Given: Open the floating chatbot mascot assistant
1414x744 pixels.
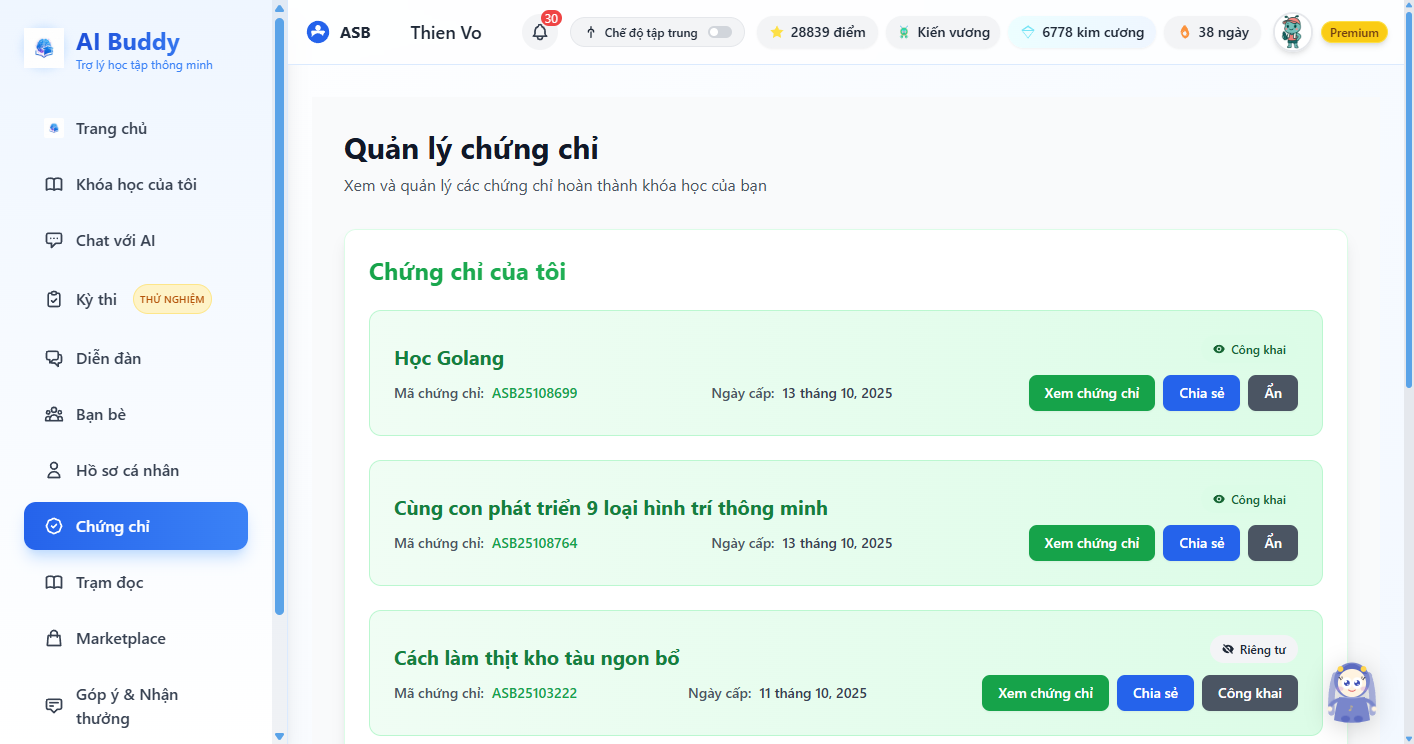Looking at the screenshot, I should (x=1351, y=692).
